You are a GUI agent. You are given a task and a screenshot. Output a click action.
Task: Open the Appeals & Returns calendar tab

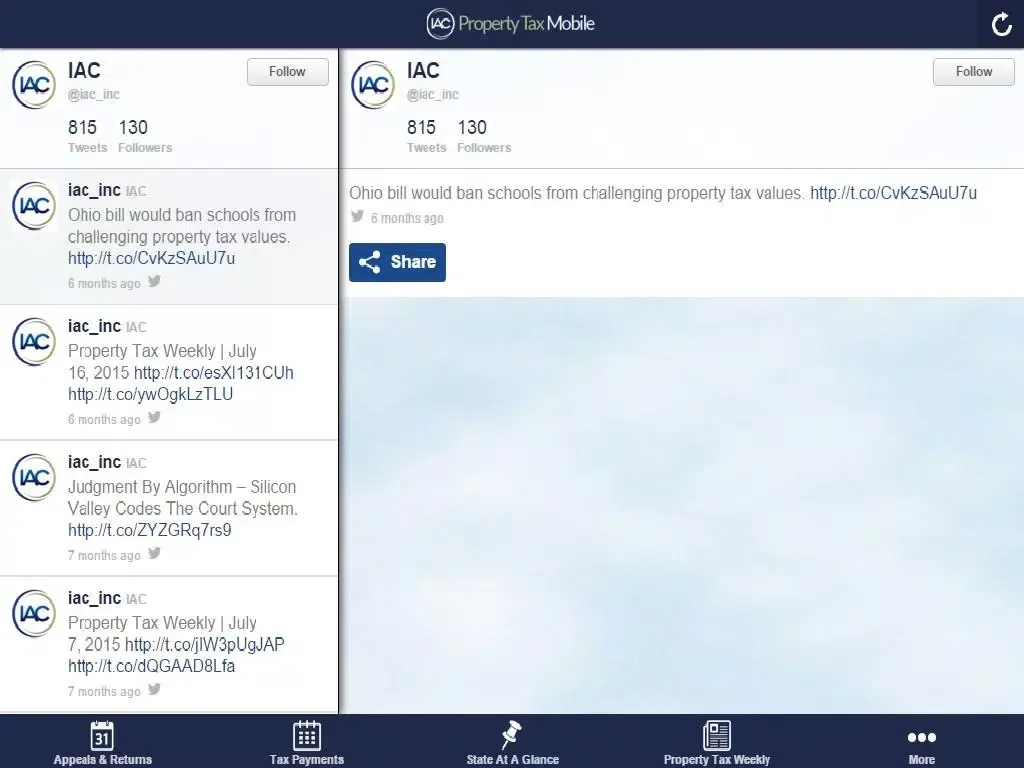[x=103, y=743]
